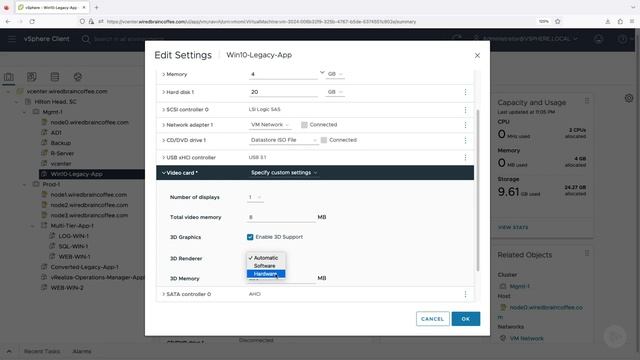Open Hard disk 1 unit GB dropdown
The width and height of the screenshot is (640, 360).
pos(335,92)
